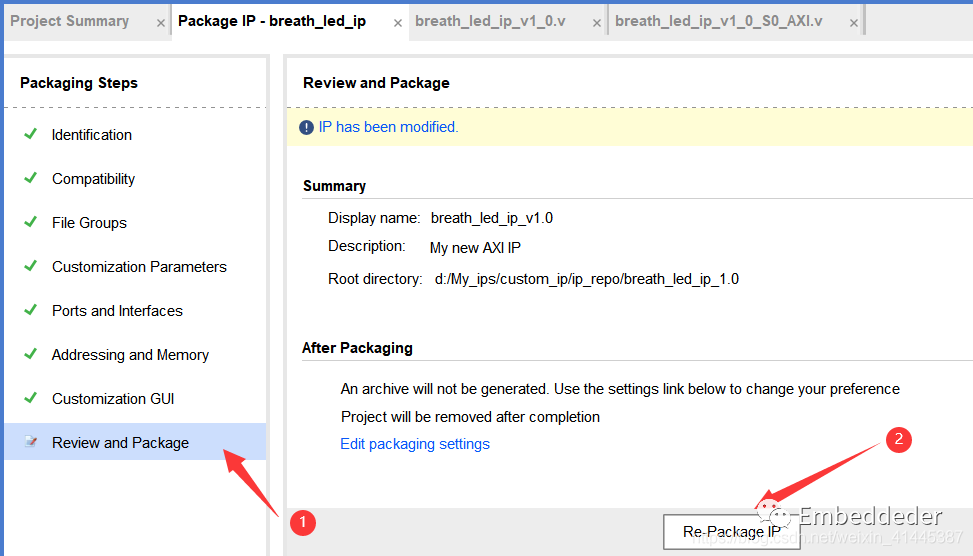973x556 pixels.
Task: Click the 'IP has been modified' message text
Action: (388, 127)
